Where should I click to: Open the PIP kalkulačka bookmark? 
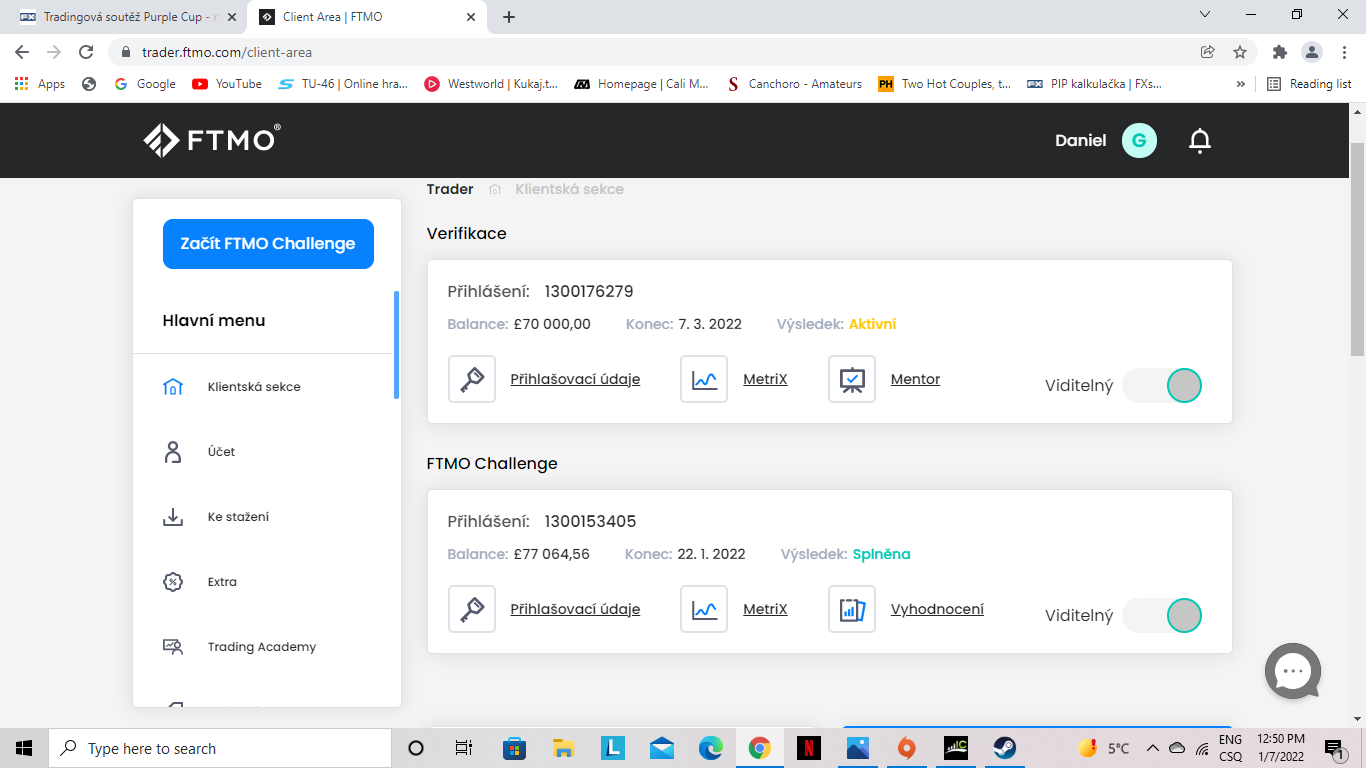[1095, 84]
